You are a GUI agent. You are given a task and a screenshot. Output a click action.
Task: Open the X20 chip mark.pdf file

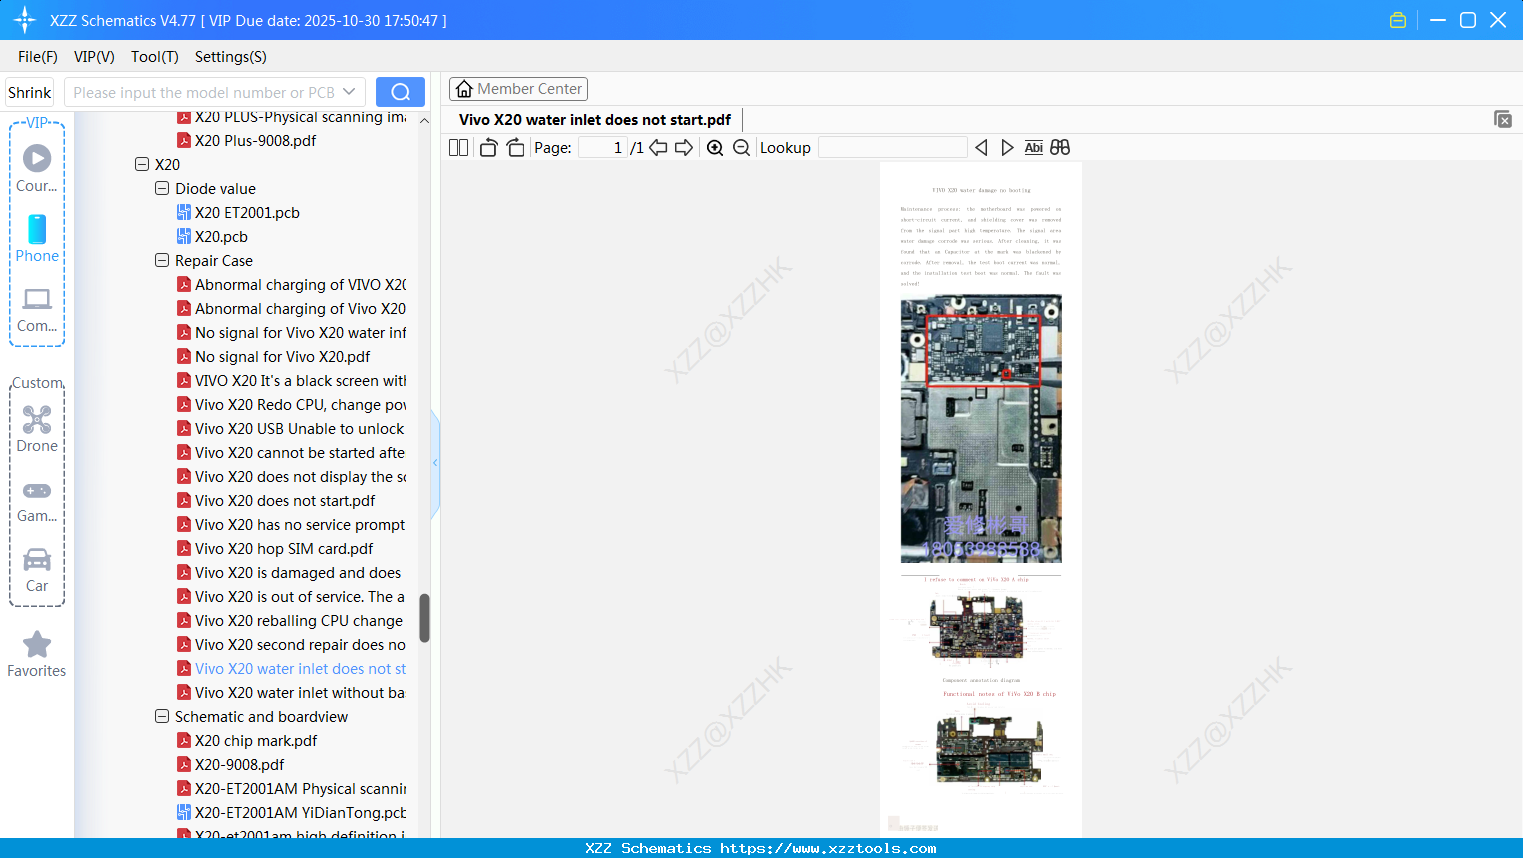pyautogui.click(x=256, y=741)
